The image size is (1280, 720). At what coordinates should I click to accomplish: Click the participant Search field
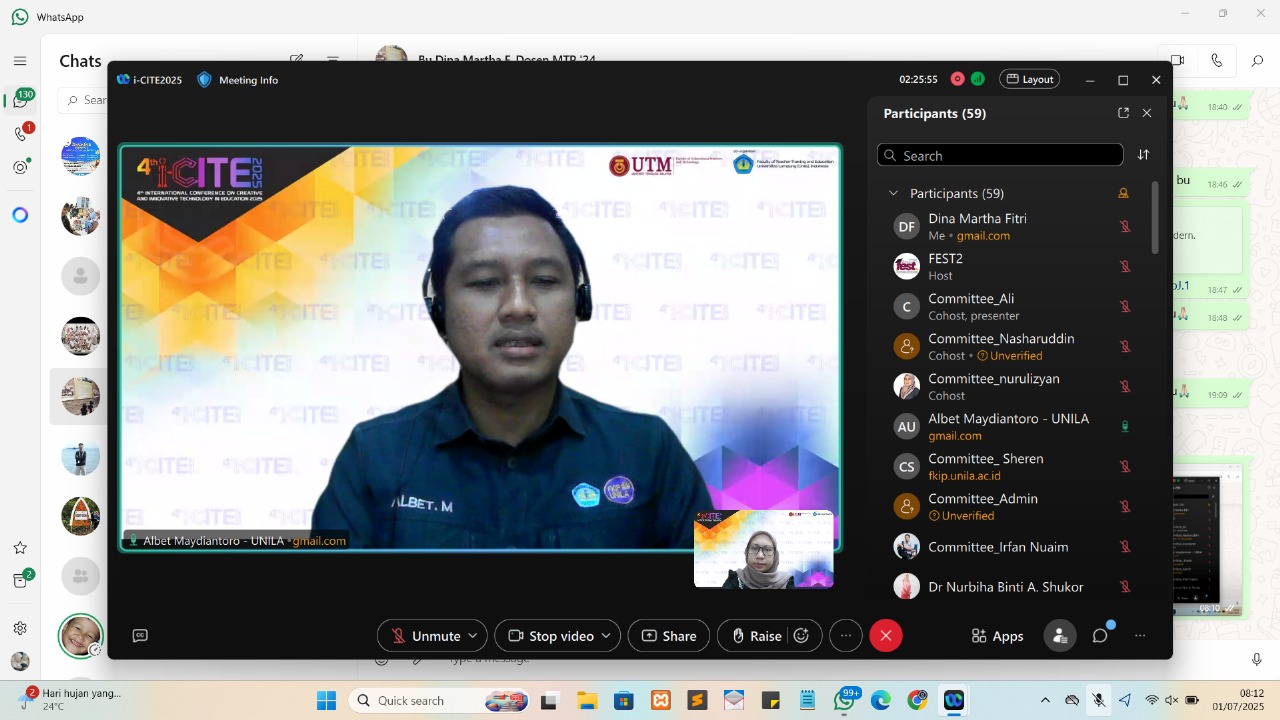1000,155
